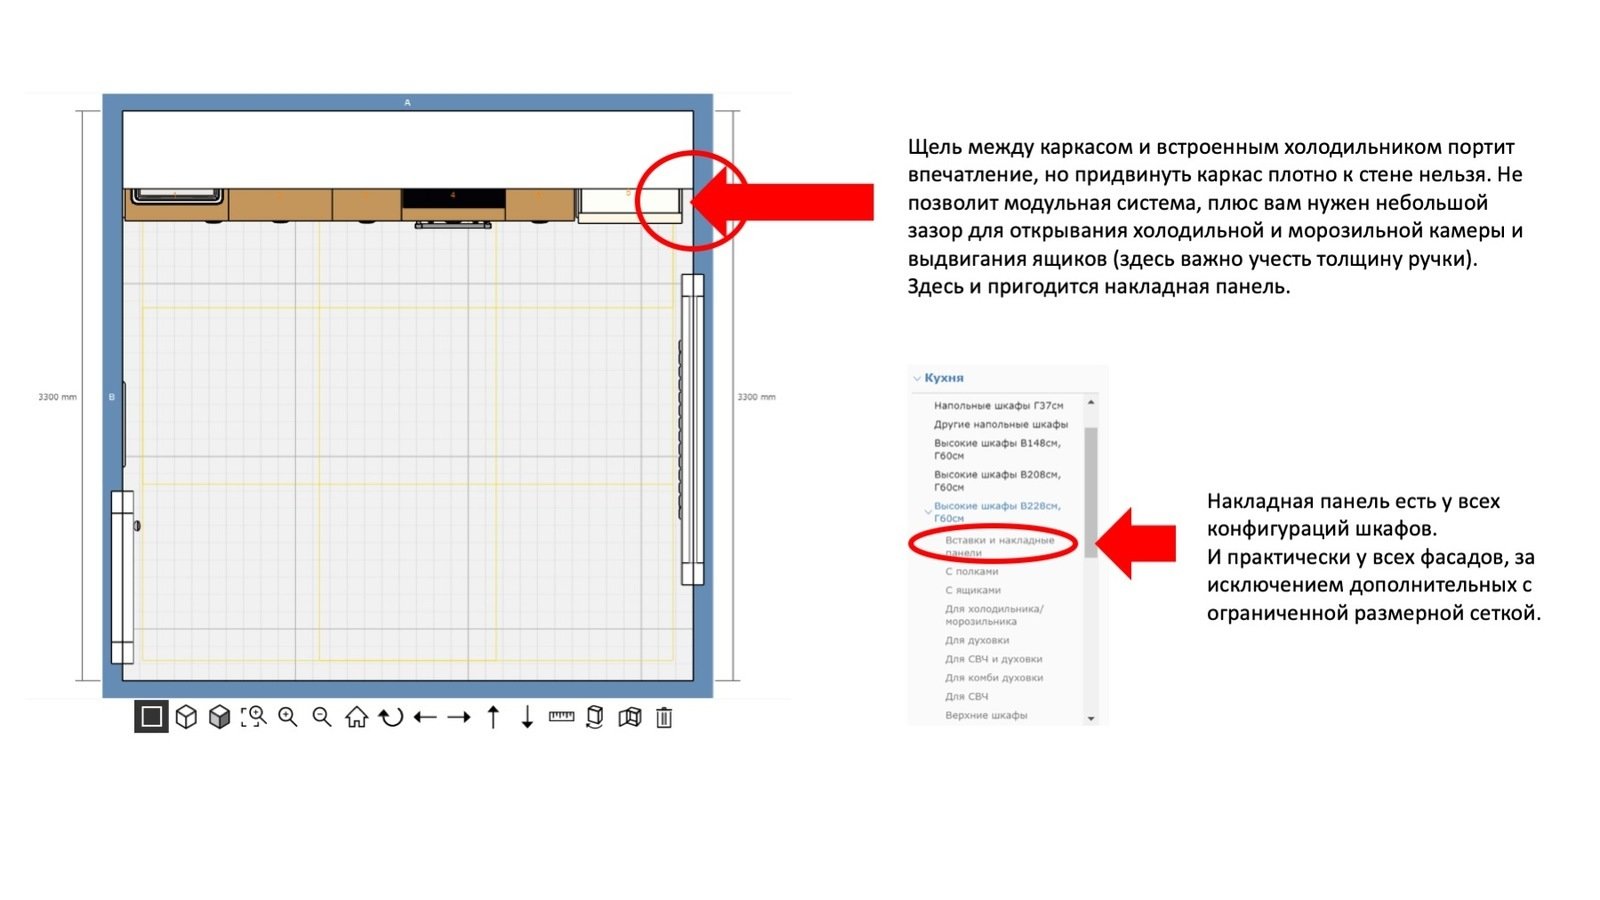Open Вставки и накладные панели subcategory

(x=998, y=545)
